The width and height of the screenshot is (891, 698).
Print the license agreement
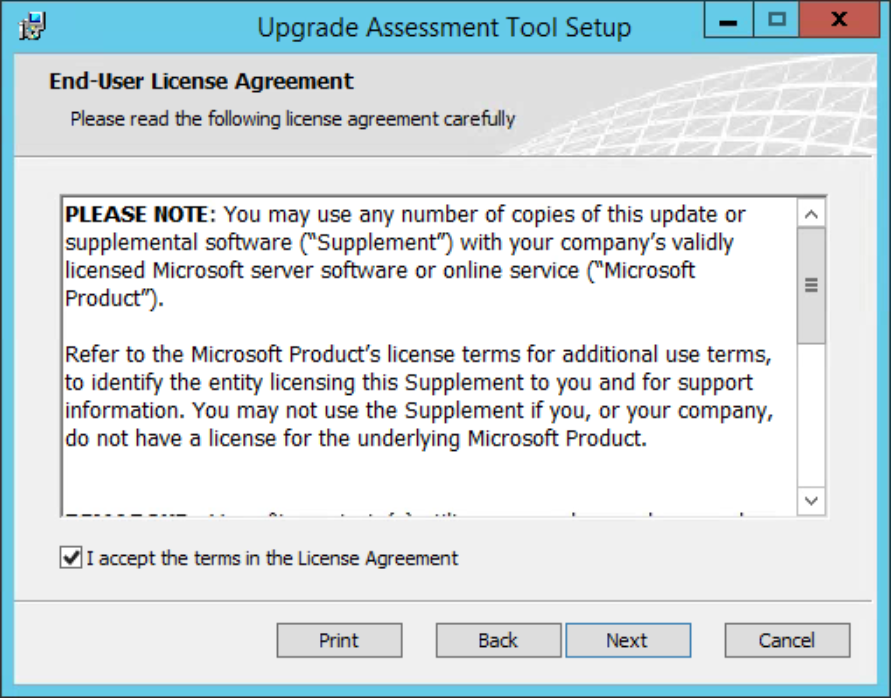click(x=339, y=641)
